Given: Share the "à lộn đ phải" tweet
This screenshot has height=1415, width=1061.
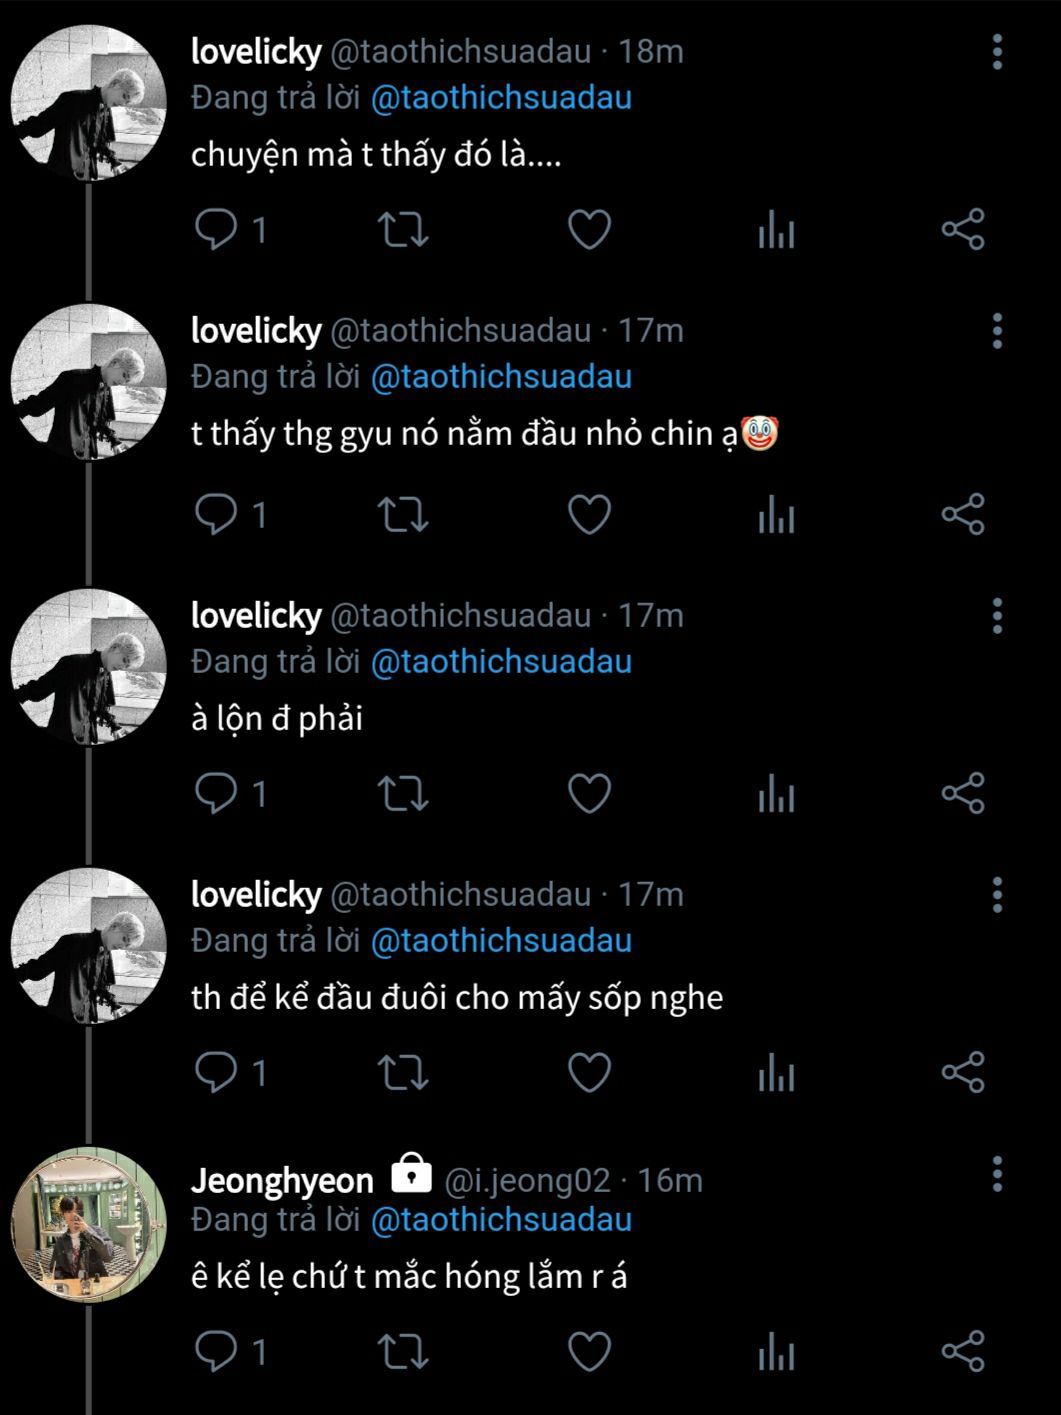Looking at the screenshot, I should click(963, 794).
